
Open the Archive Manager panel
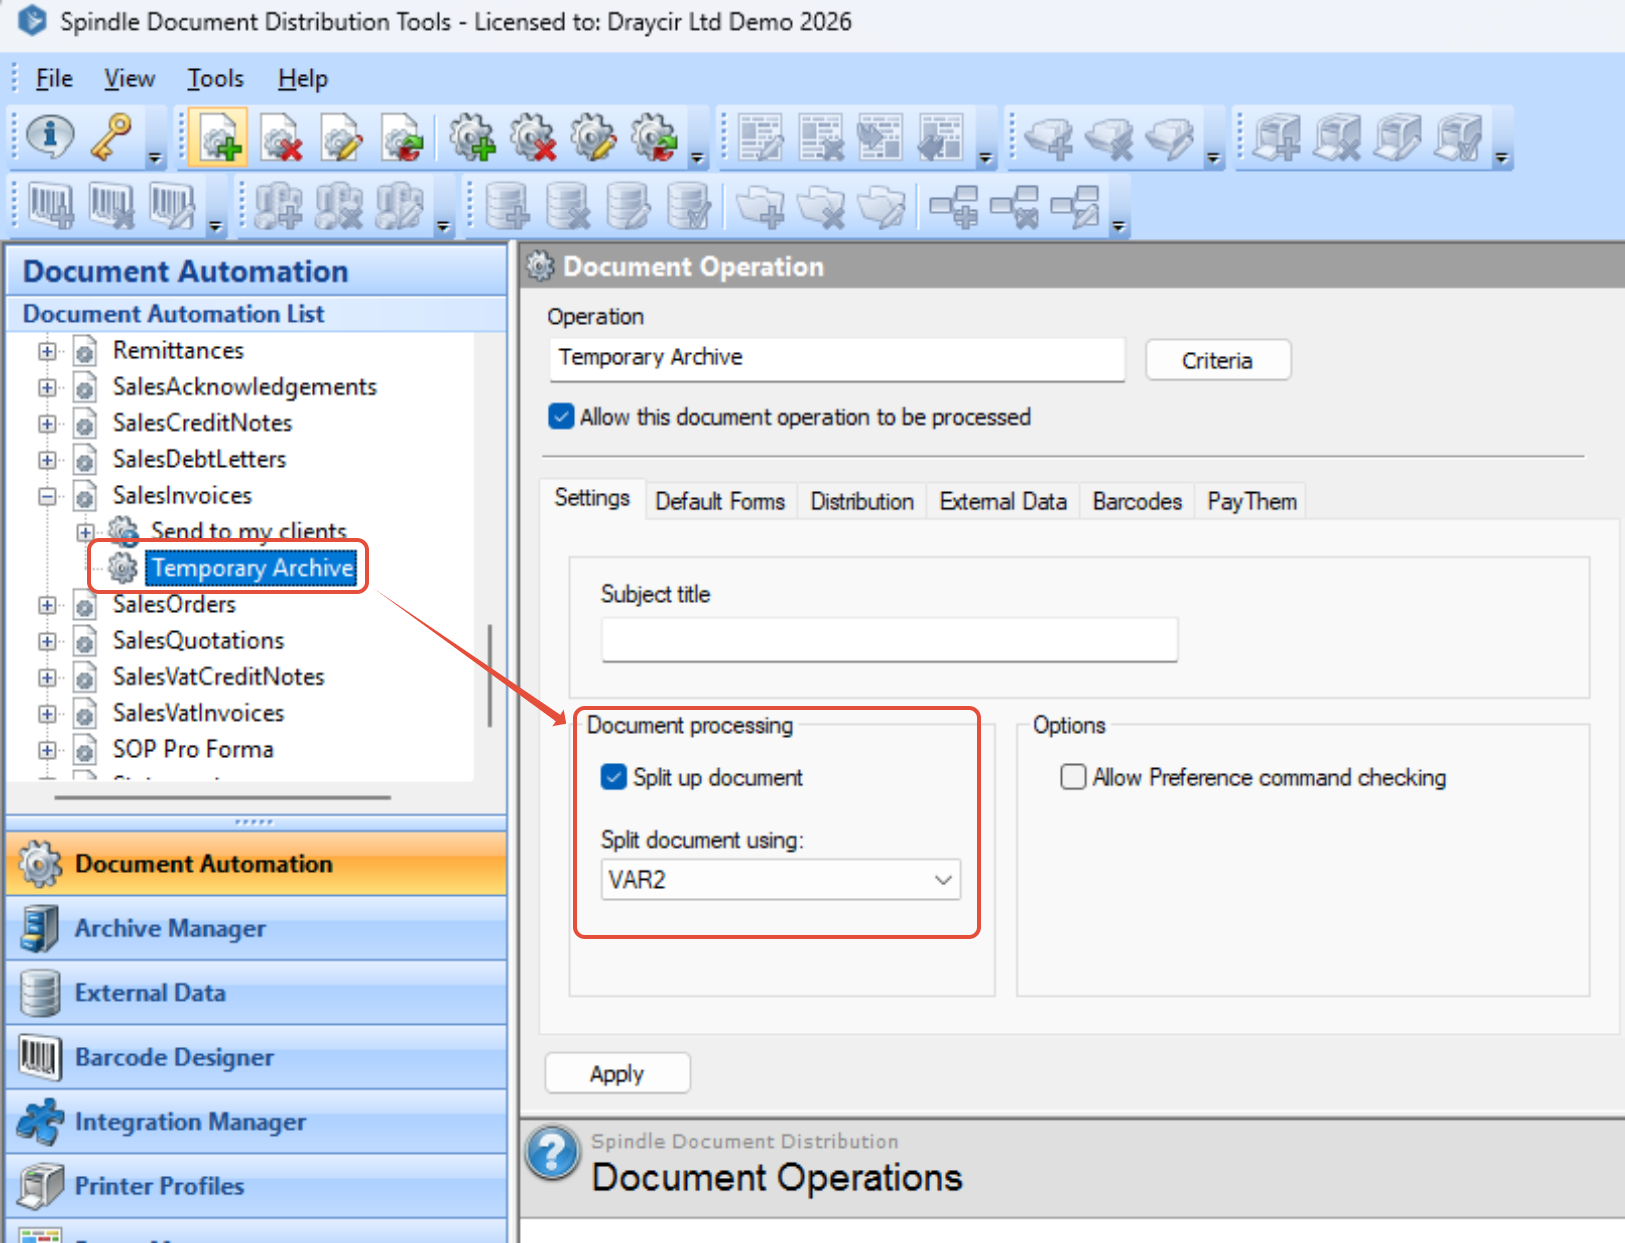(256, 928)
